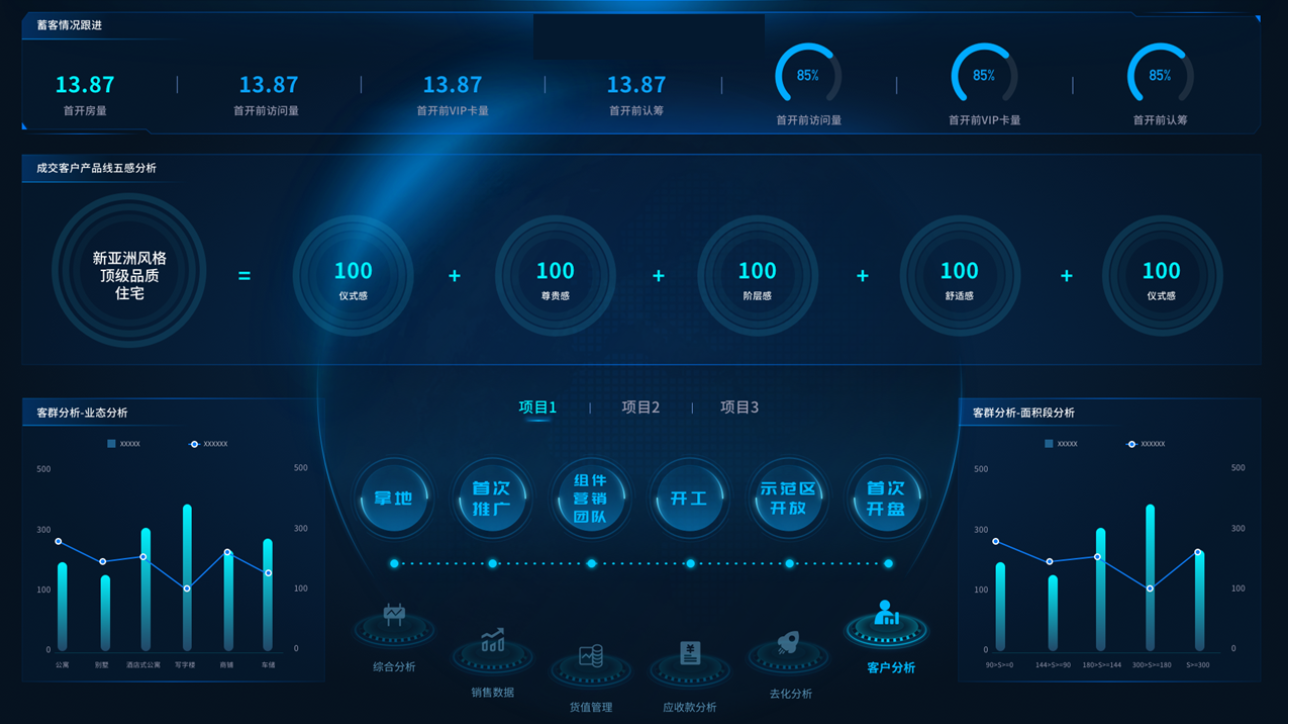Screen dimensions: 1289x724
Task: Switch to the 项目2 tab
Action: (x=641, y=407)
